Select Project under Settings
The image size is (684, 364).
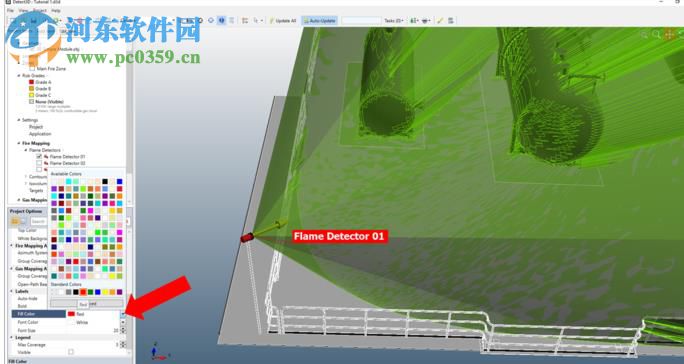(36, 127)
